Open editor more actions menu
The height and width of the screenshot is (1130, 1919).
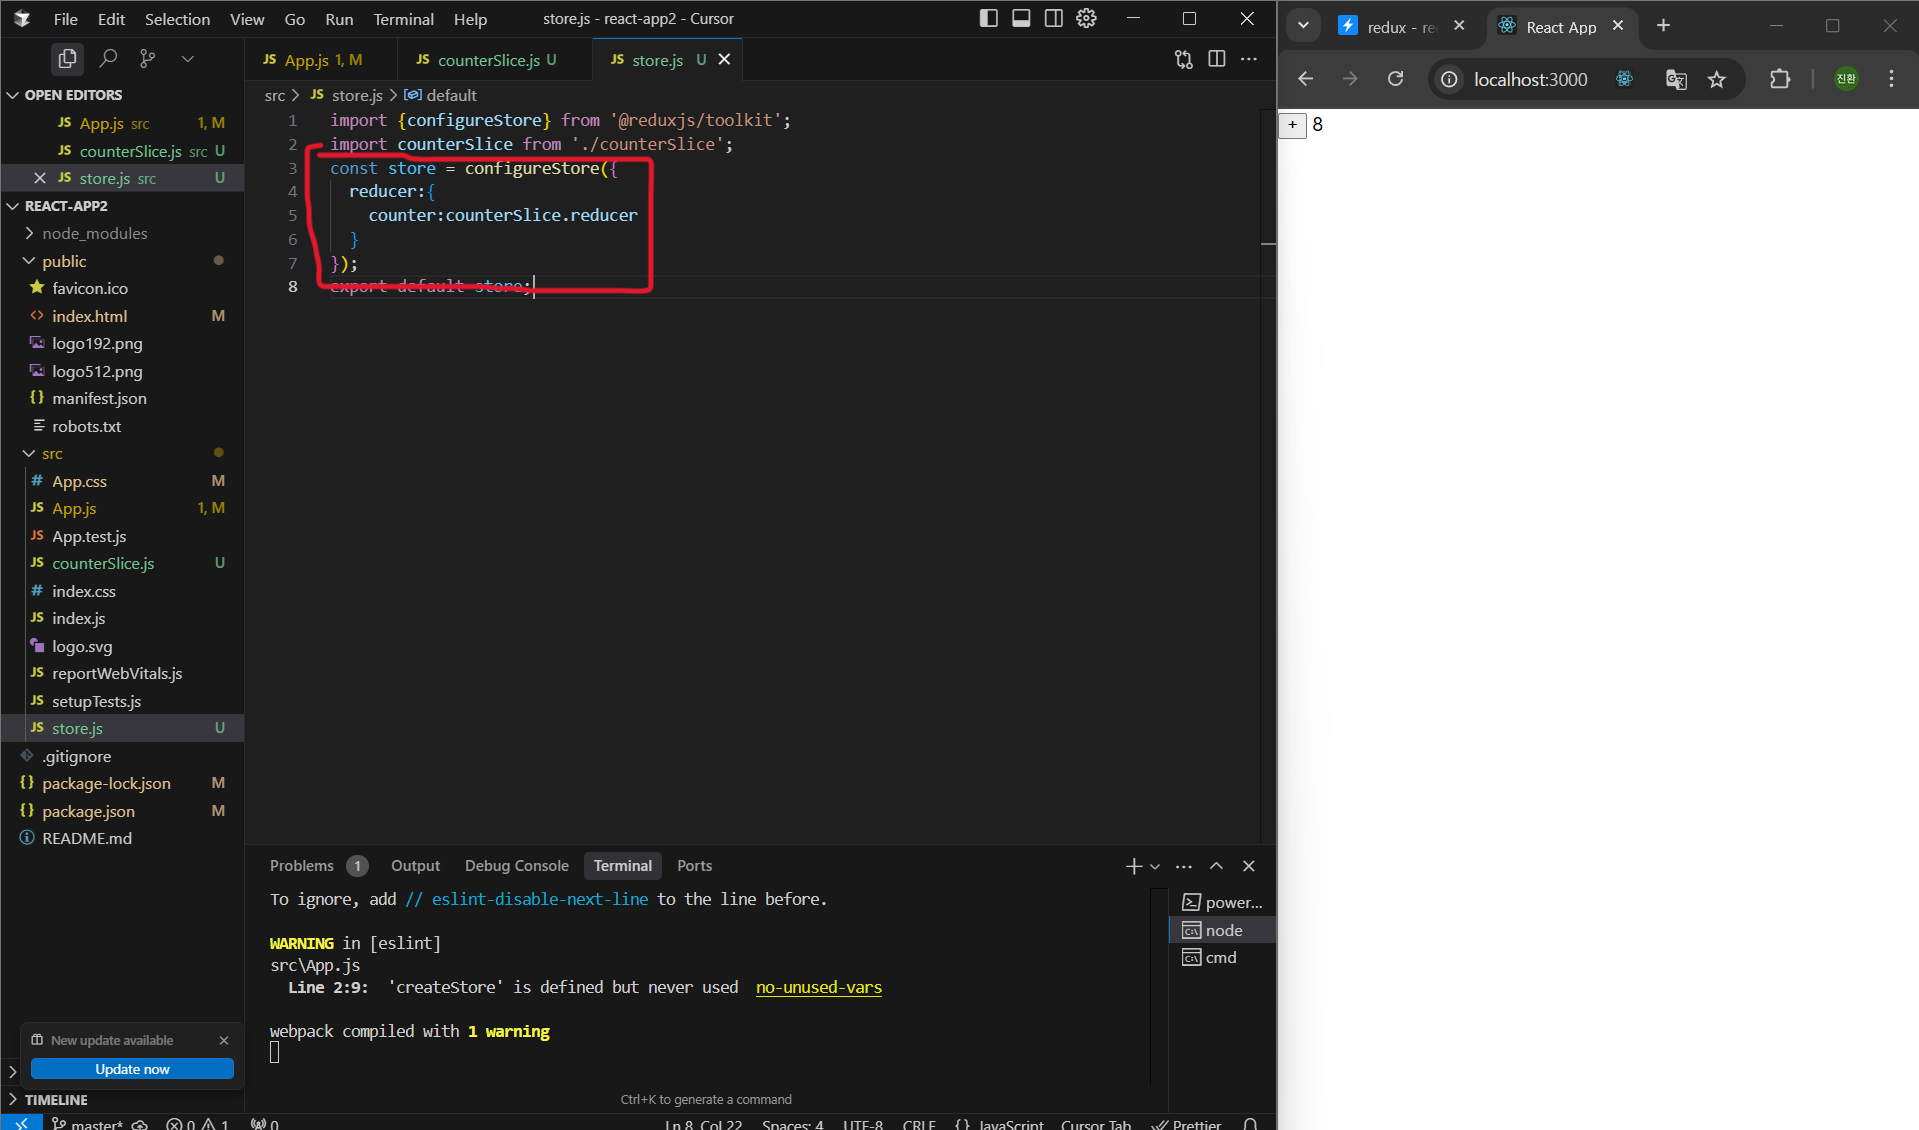pyautogui.click(x=1249, y=59)
